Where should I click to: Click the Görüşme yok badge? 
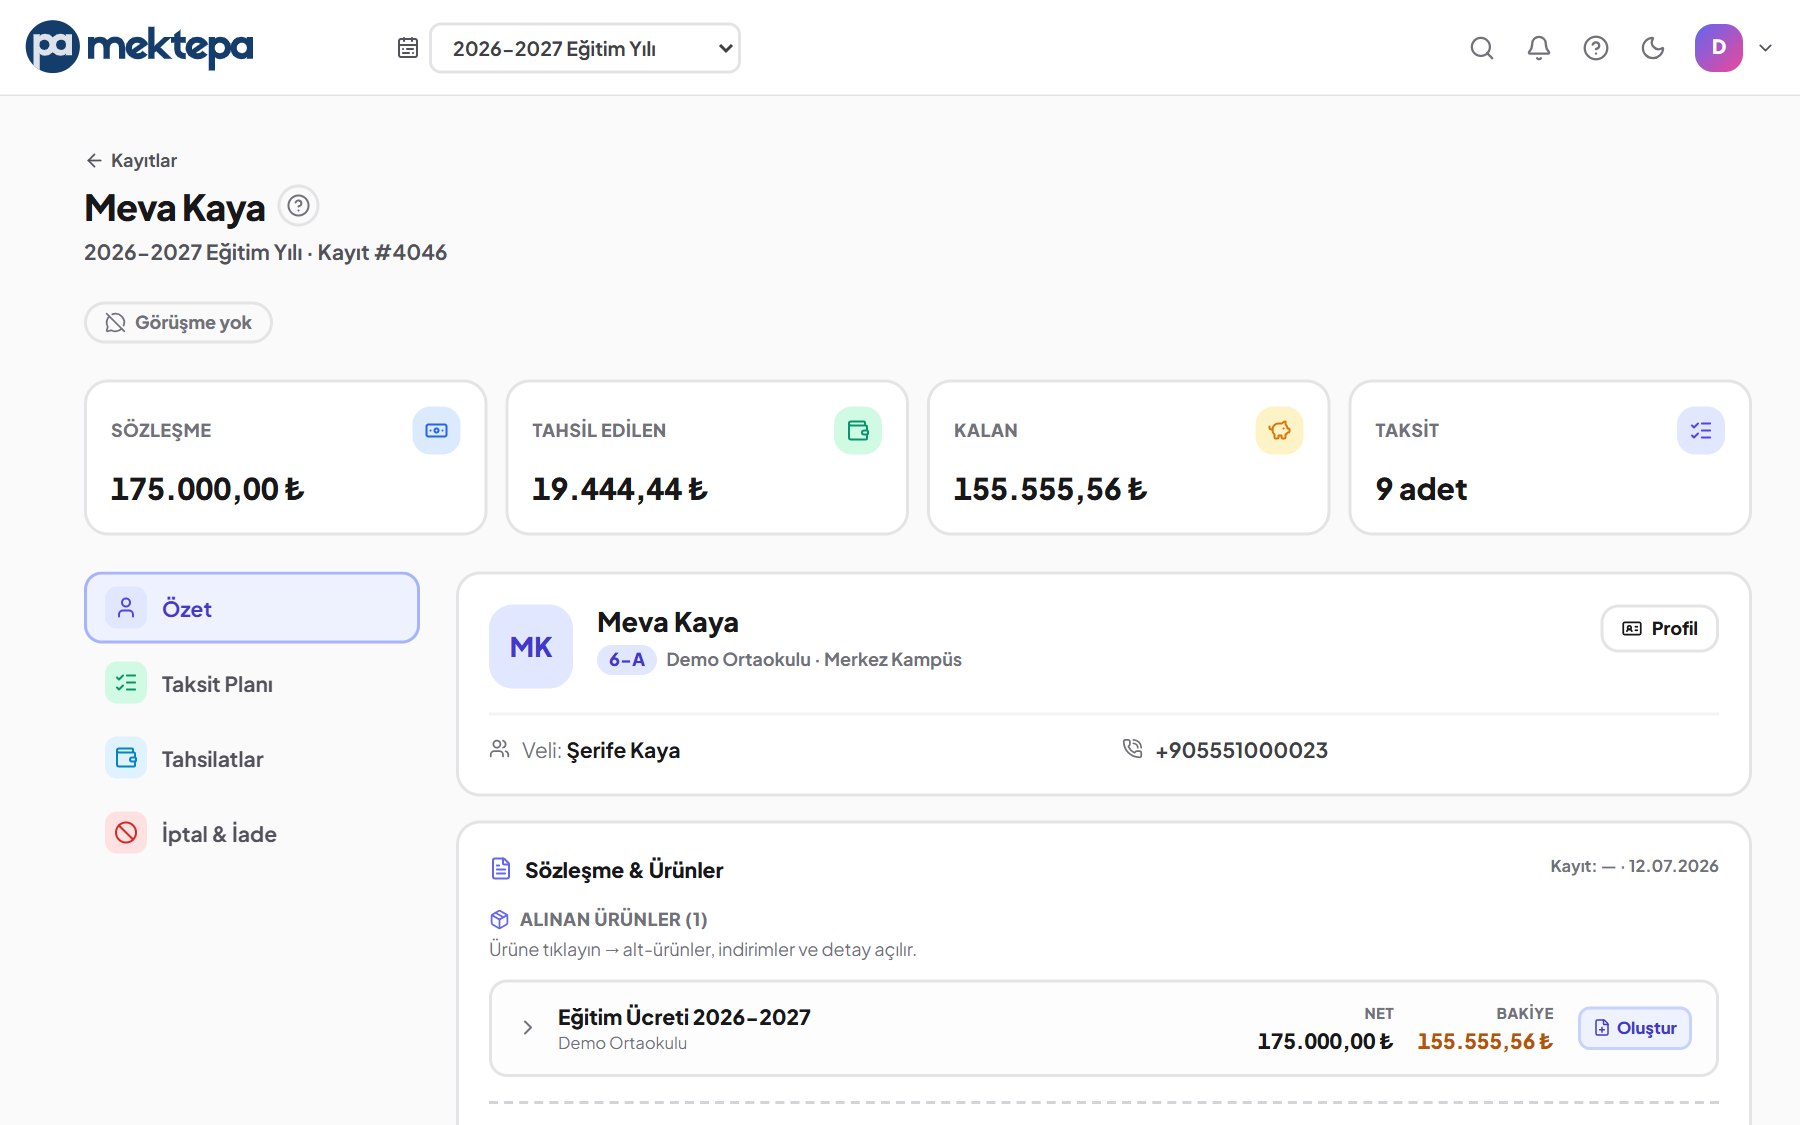coord(178,322)
